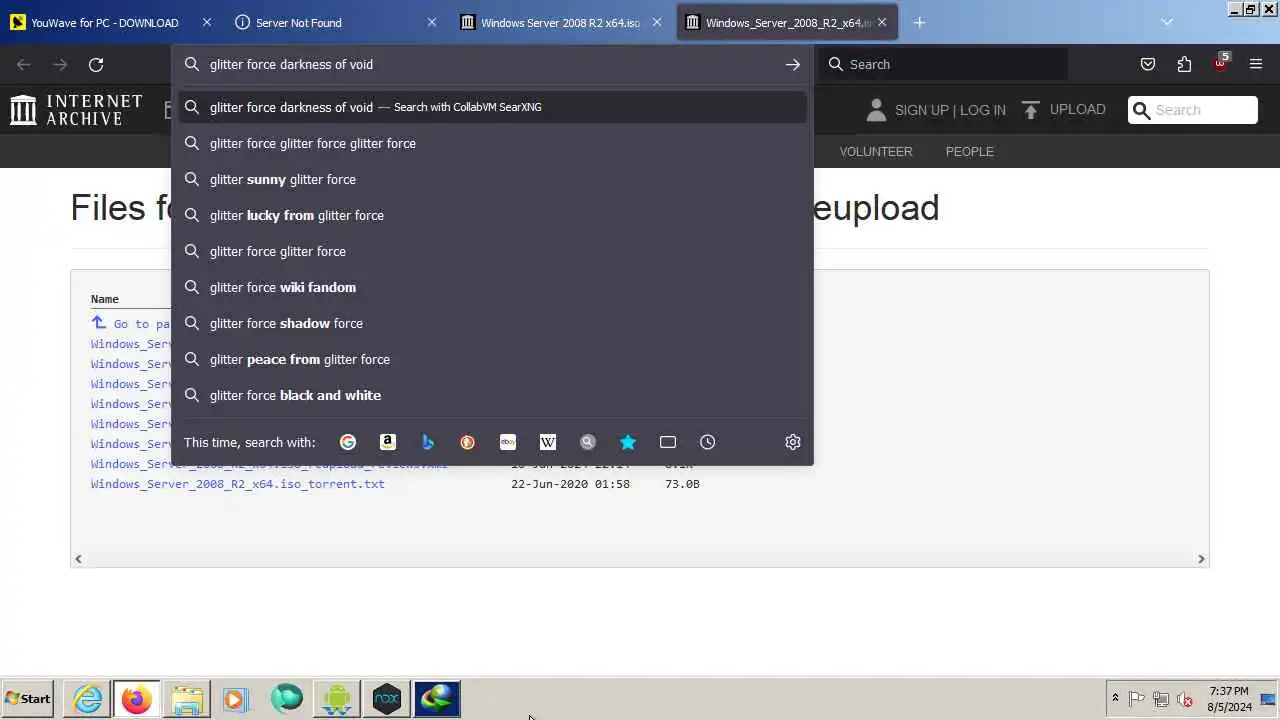Search with Wikipedia one-off engine

548,442
